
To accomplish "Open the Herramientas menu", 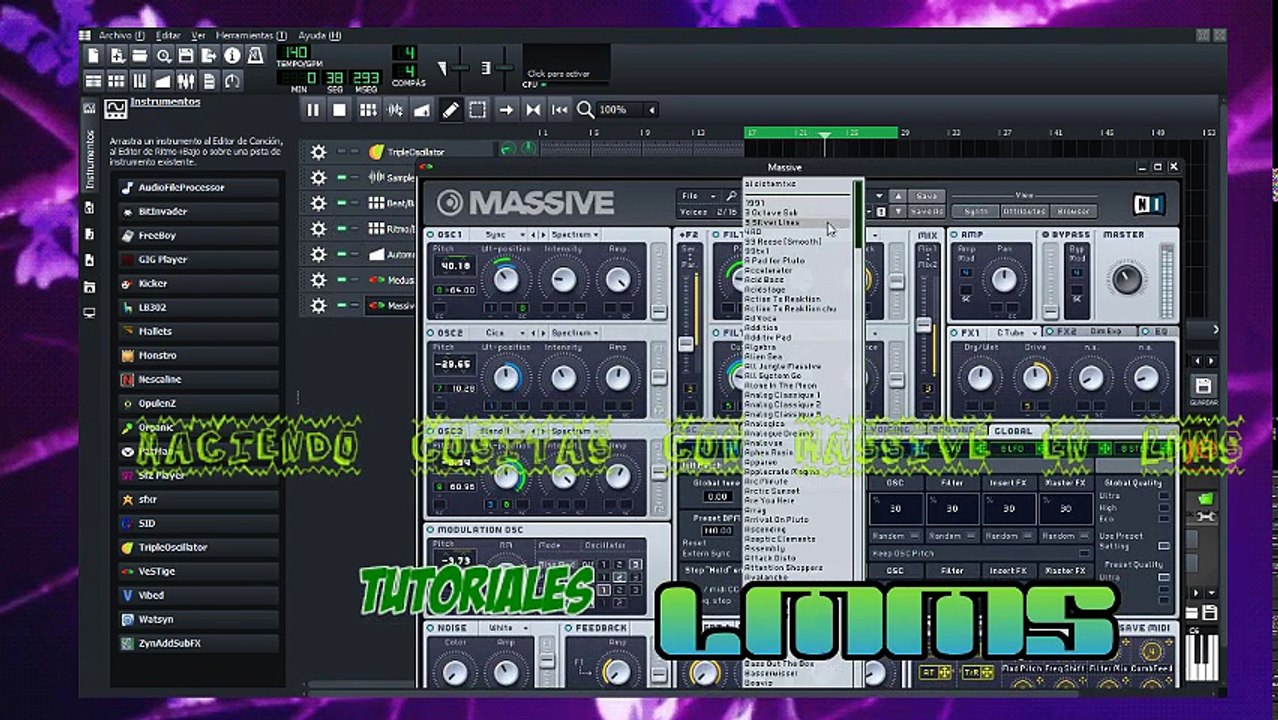I will (x=250, y=35).
